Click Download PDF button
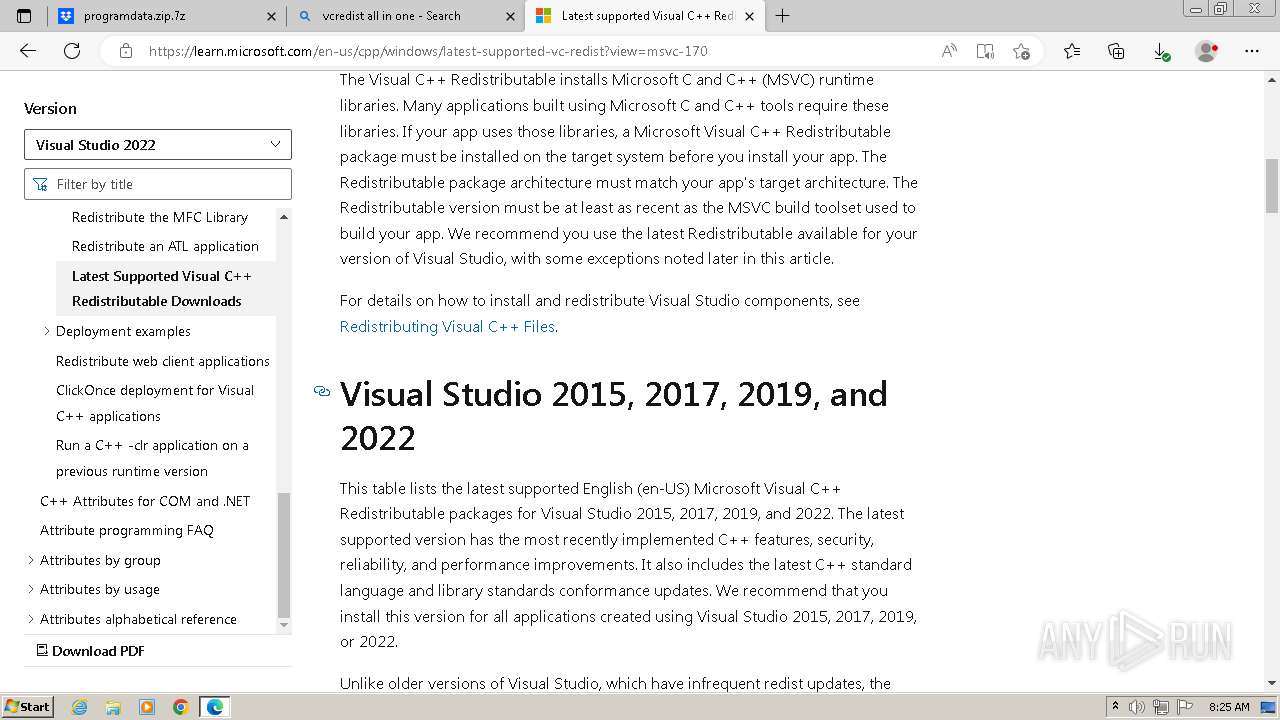 [91, 651]
